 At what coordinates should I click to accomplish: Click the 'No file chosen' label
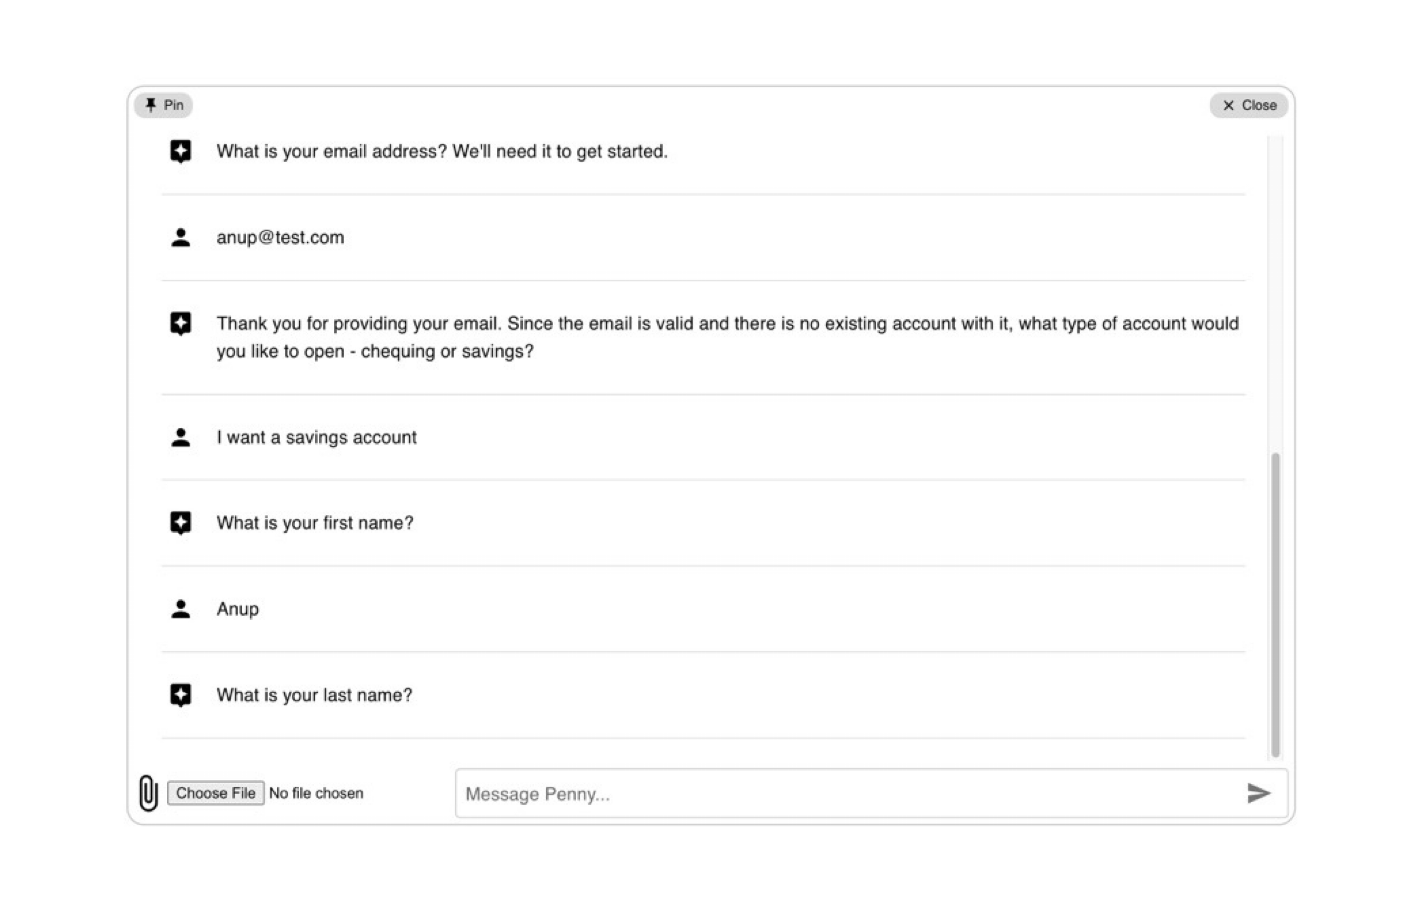click(316, 793)
